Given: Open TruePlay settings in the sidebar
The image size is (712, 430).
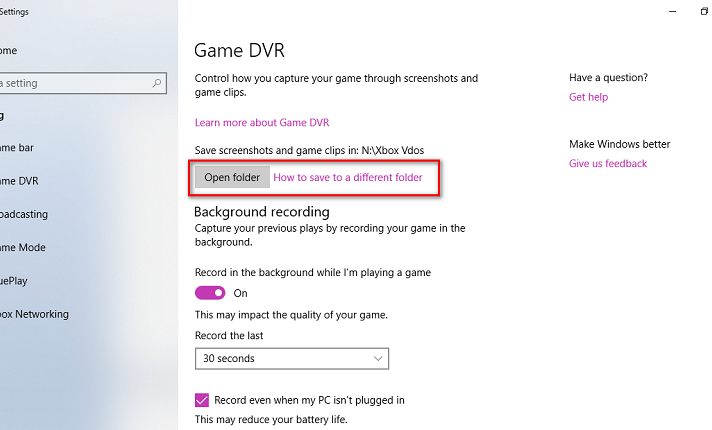Looking at the screenshot, I should click(14, 281).
